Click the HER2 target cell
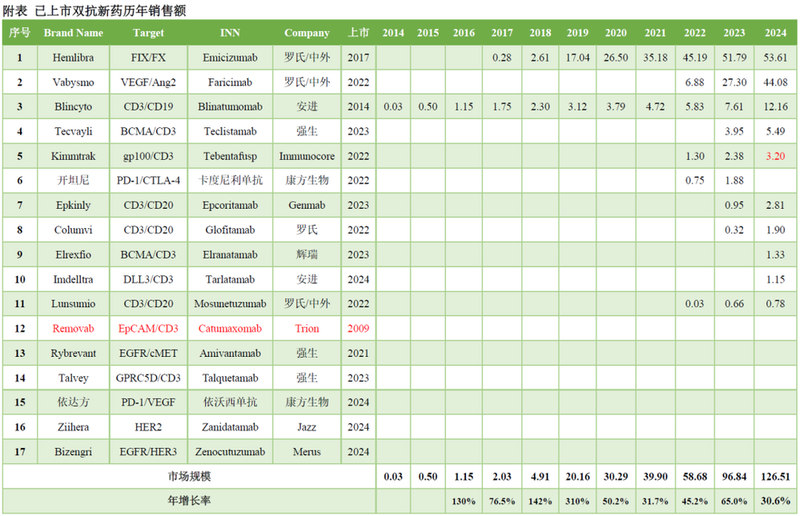This screenshot has width=800, height=516. point(148,427)
